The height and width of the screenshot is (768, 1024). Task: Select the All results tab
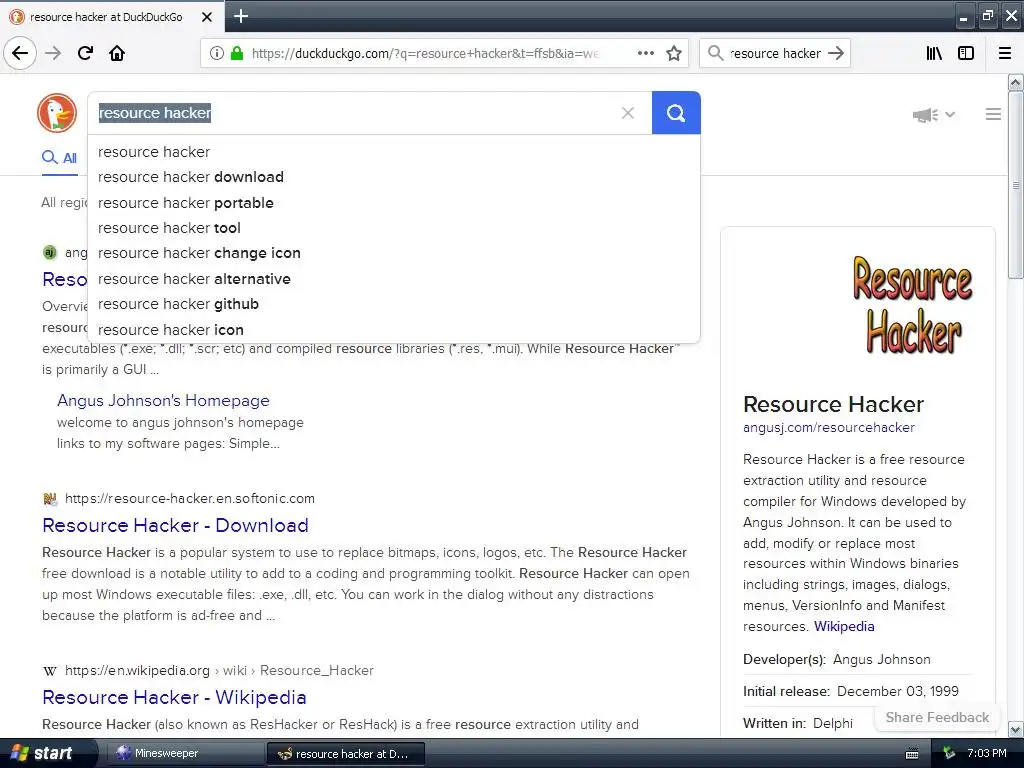(59, 157)
